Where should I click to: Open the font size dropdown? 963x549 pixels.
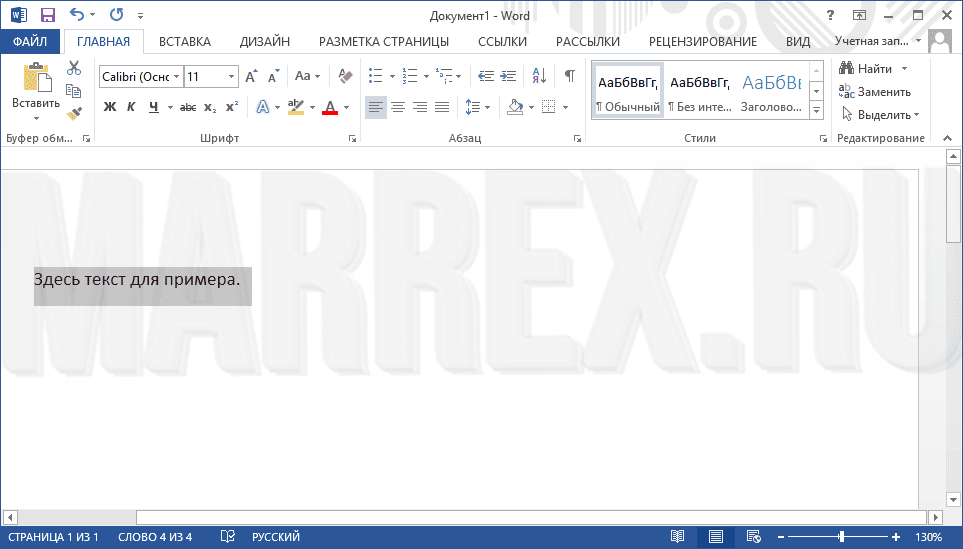tap(232, 77)
